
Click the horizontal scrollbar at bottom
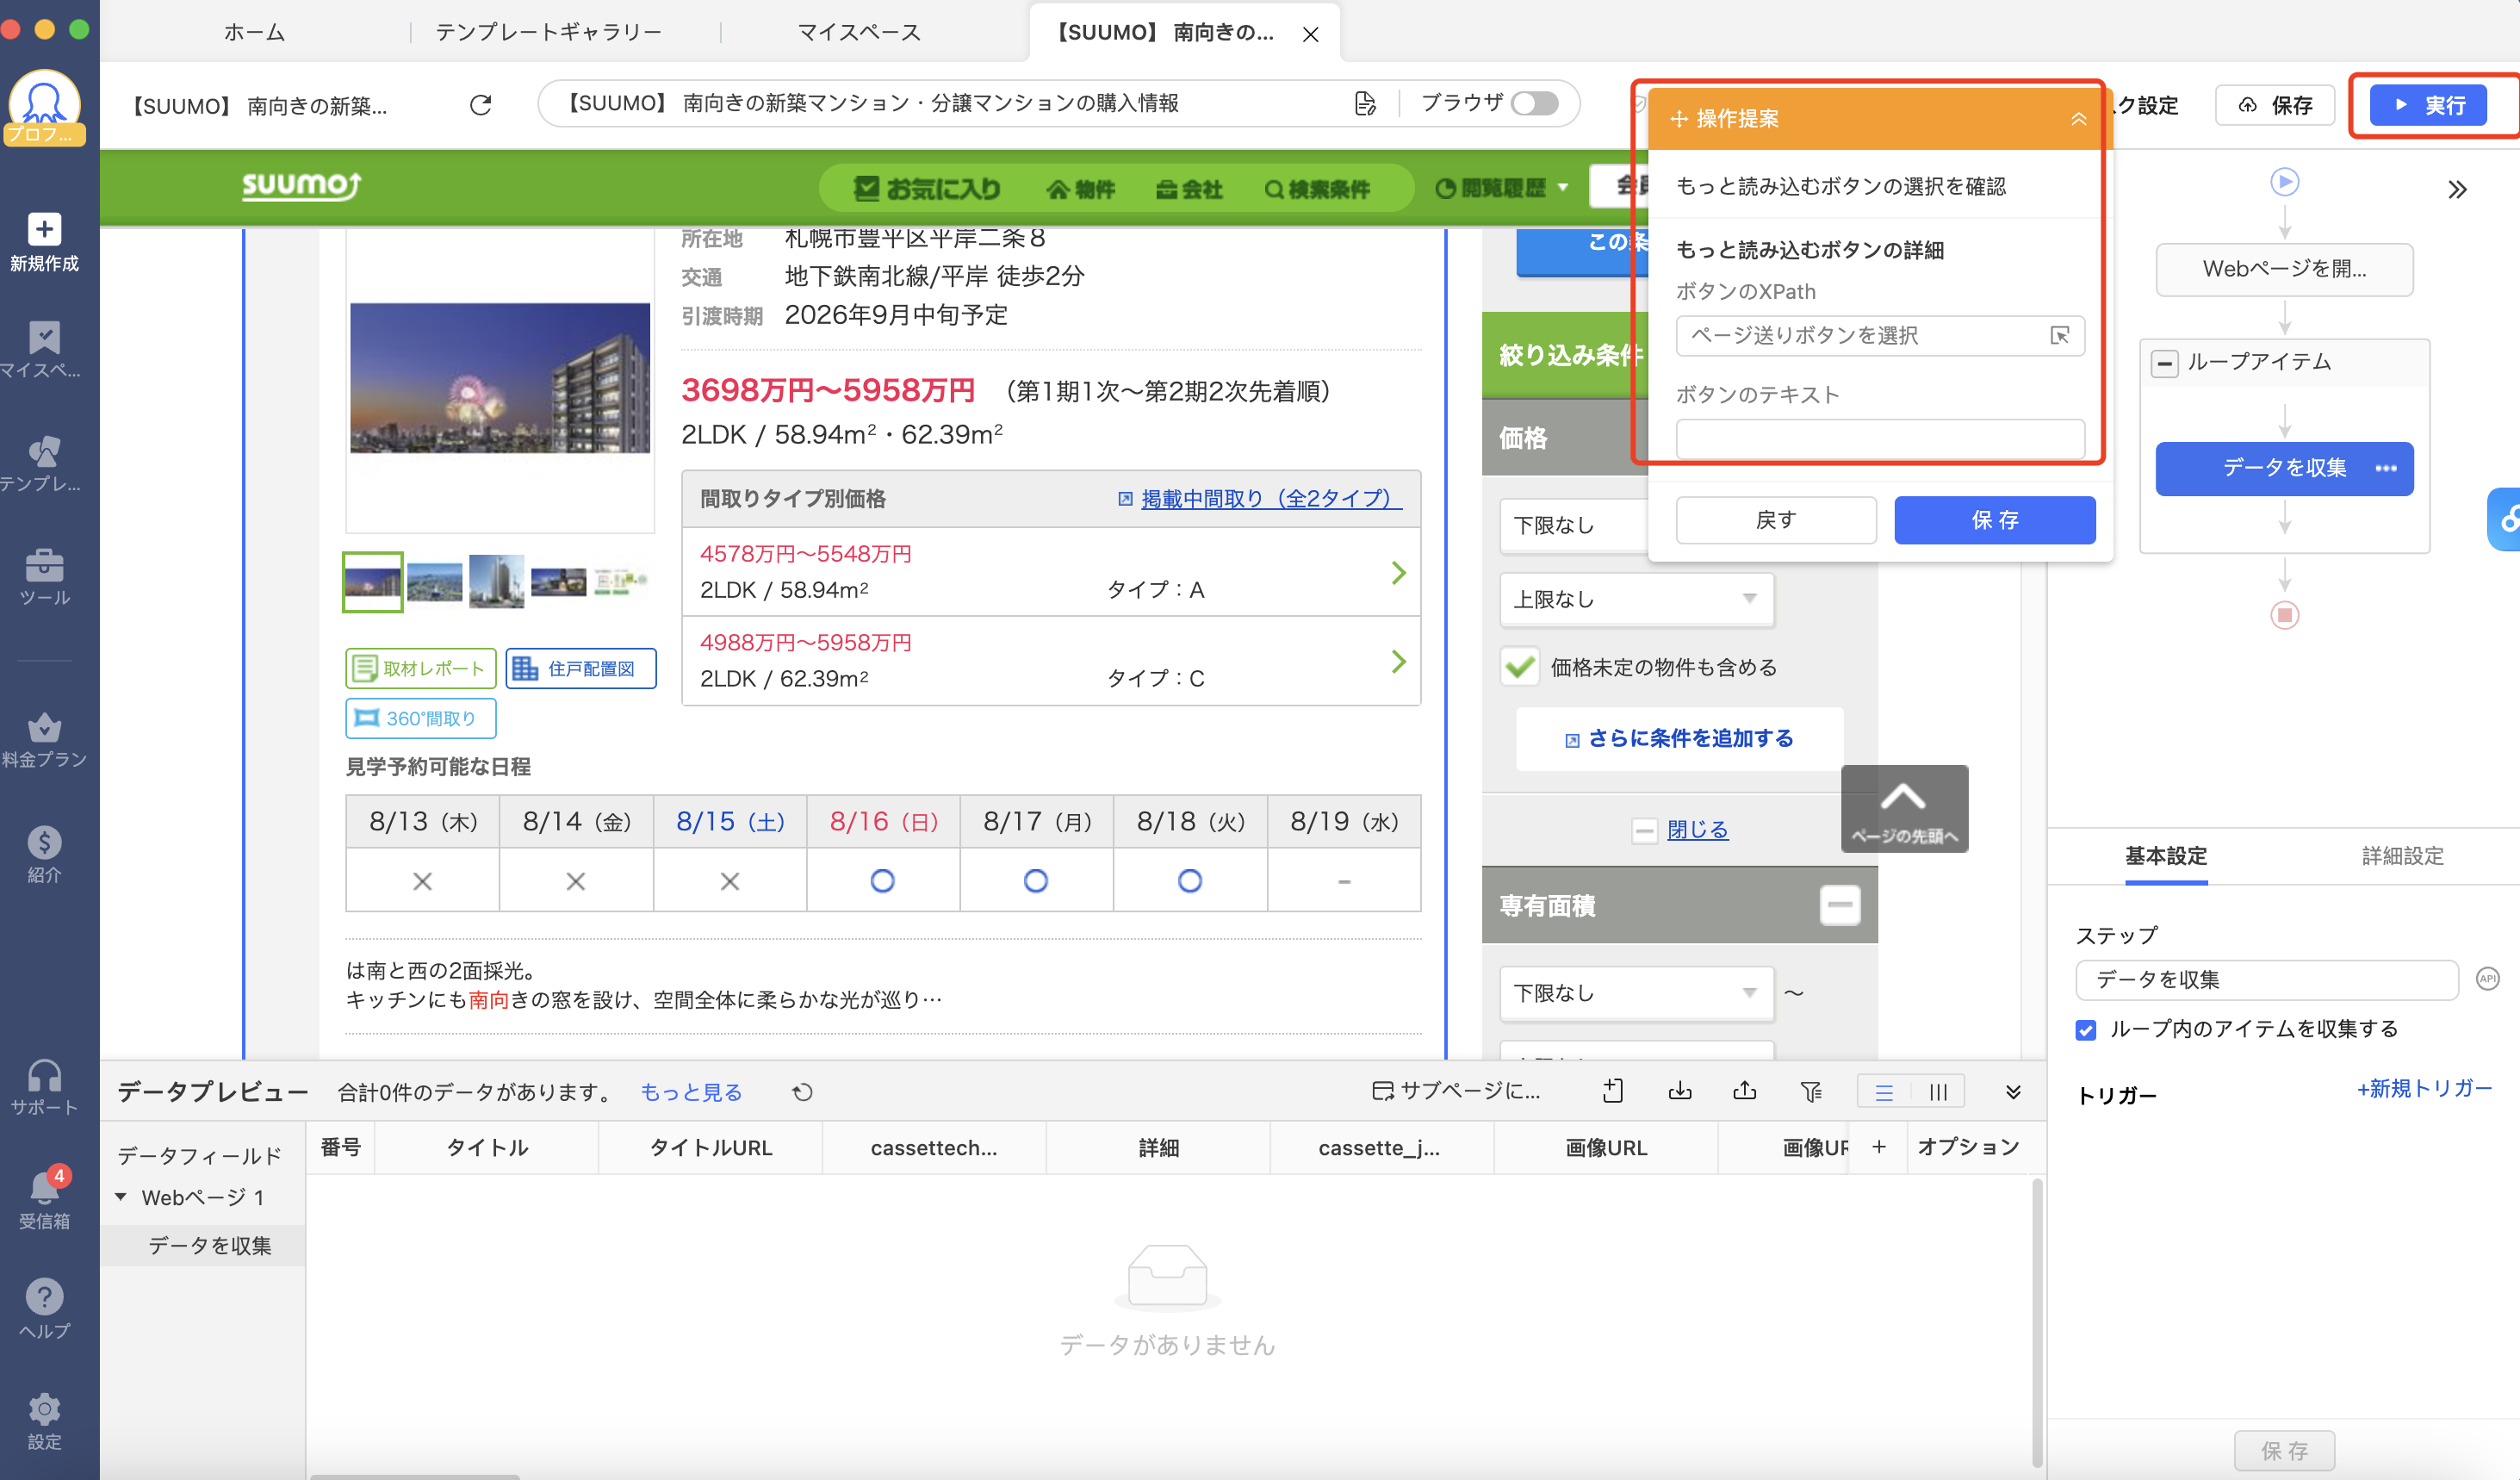coord(415,1476)
